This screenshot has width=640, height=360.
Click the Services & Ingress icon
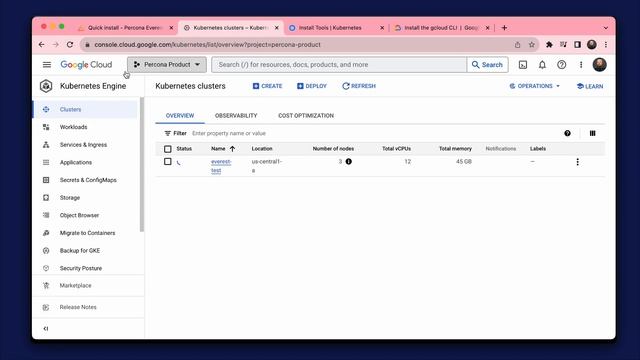(x=46, y=144)
